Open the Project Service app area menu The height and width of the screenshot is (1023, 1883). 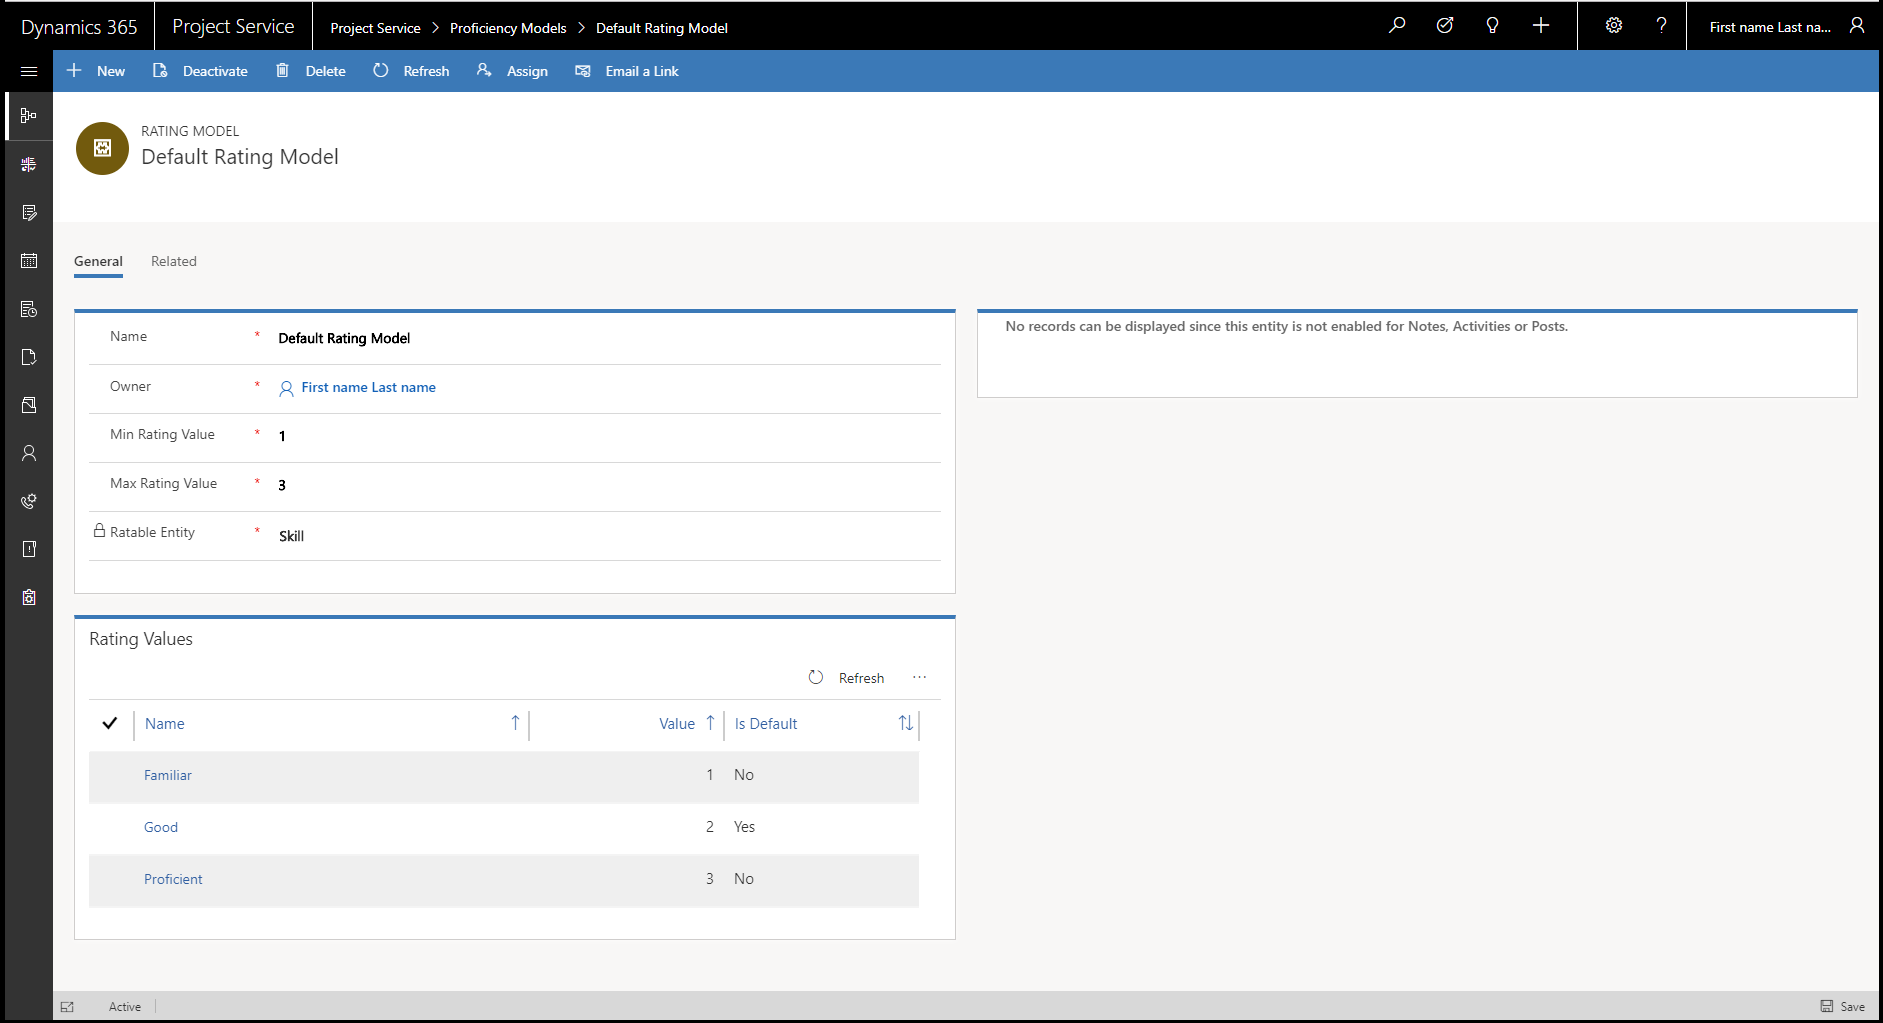(233, 27)
